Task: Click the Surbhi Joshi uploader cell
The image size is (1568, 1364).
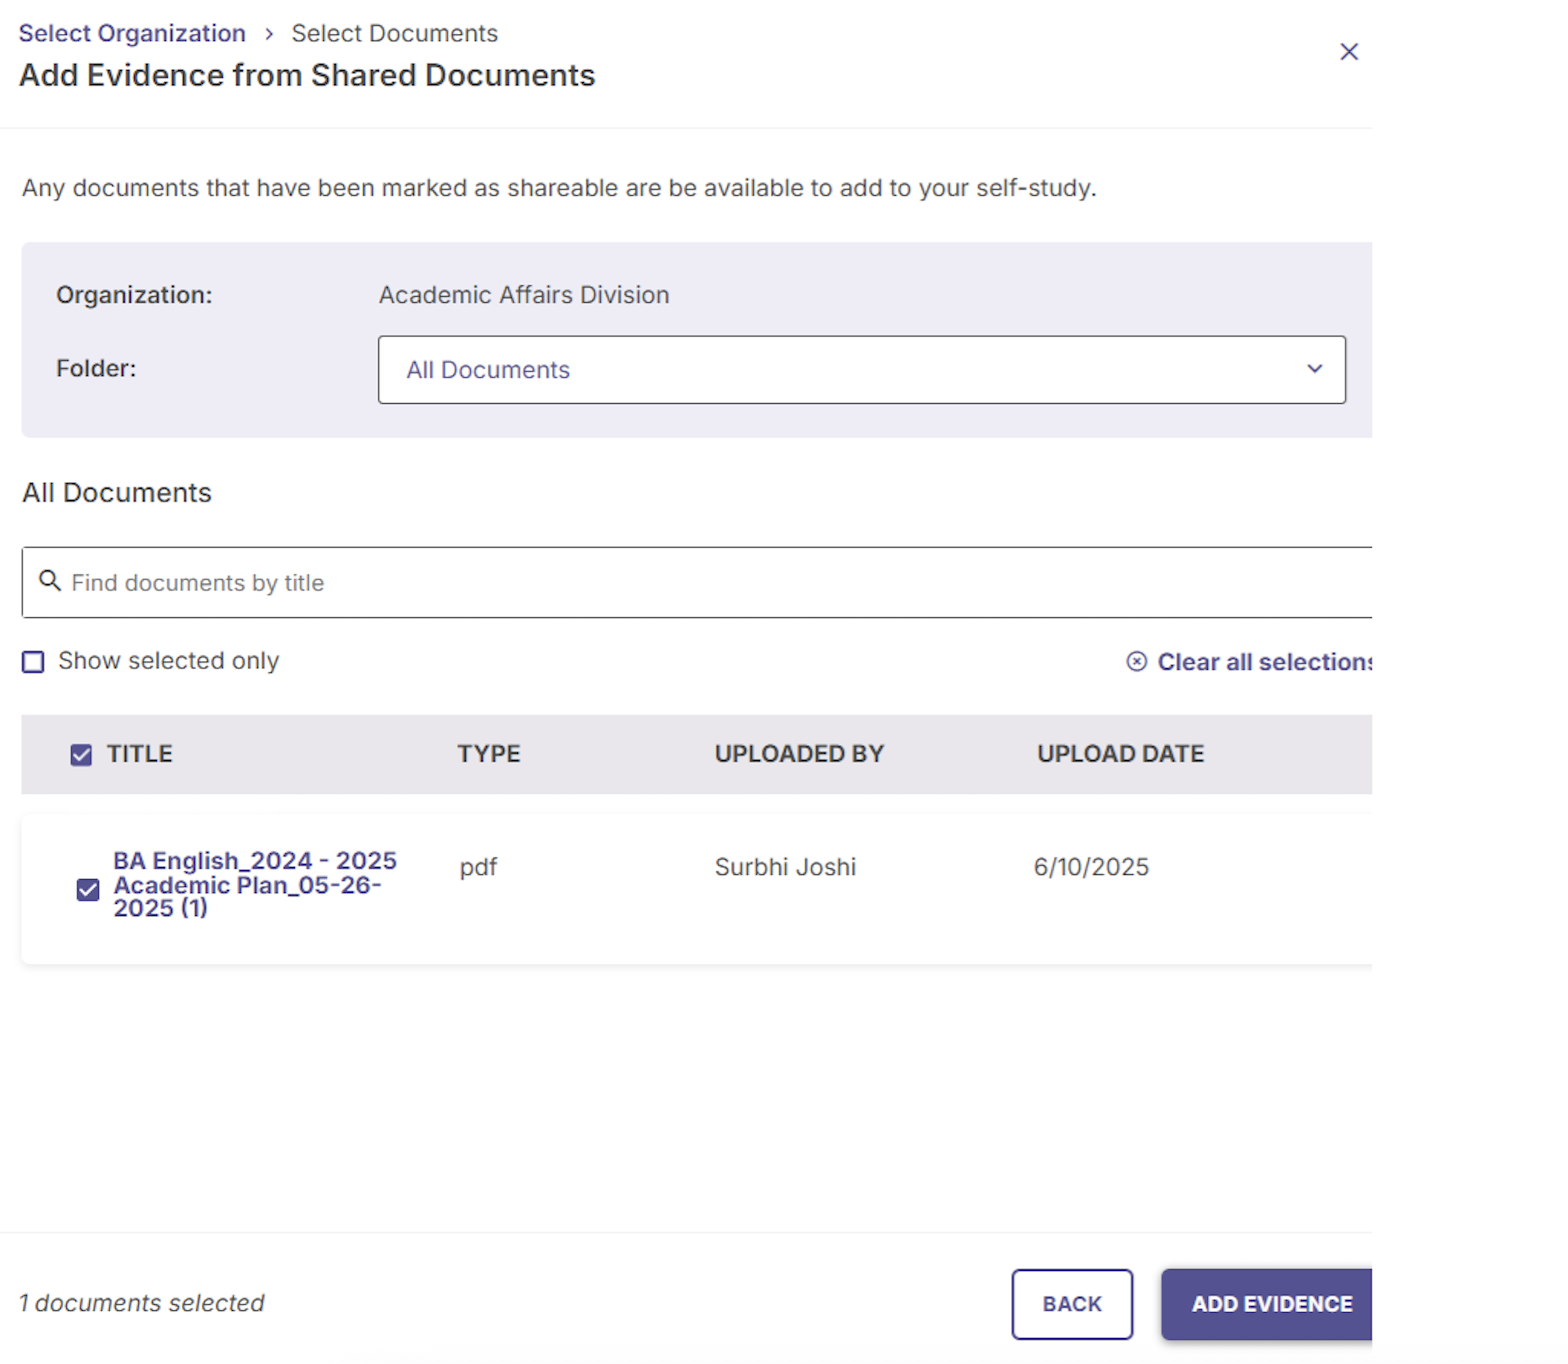Action: [x=785, y=867]
